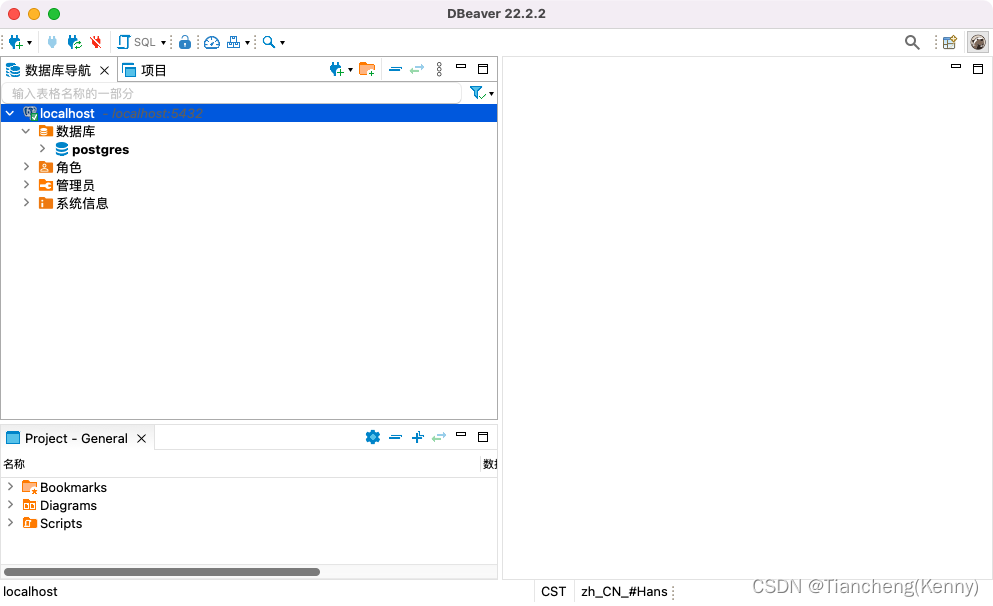Select the 管理员 folder
Viewport: 993px width, 606px height.
click(x=66, y=185)
